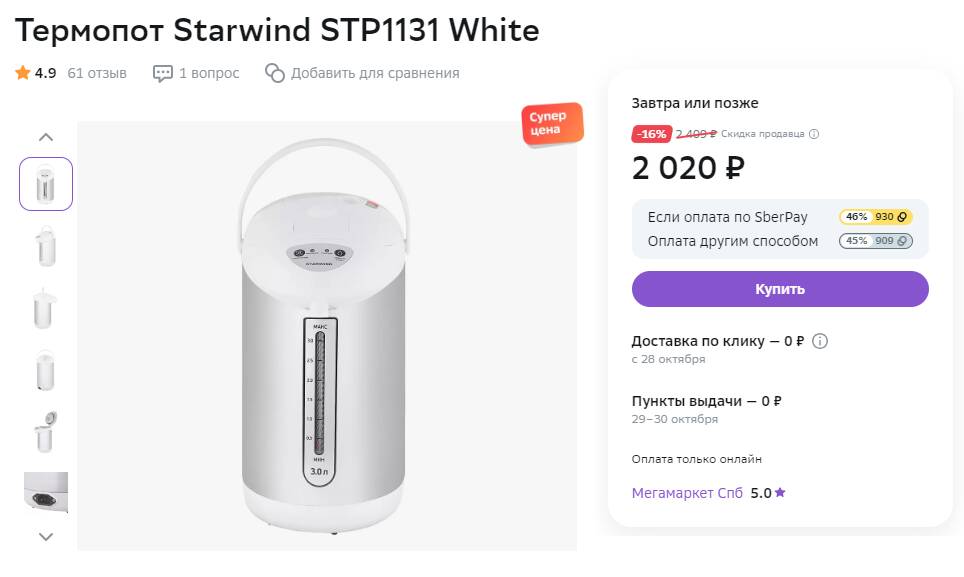Click info icon next to seller discount
Screen dimensions: 964x577
pos(814,134)
